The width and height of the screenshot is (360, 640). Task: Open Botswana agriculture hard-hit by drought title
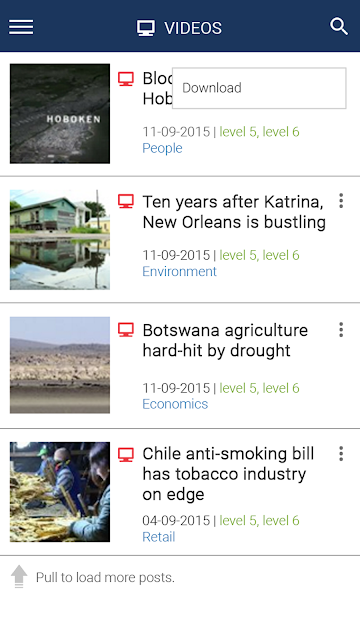225,340
